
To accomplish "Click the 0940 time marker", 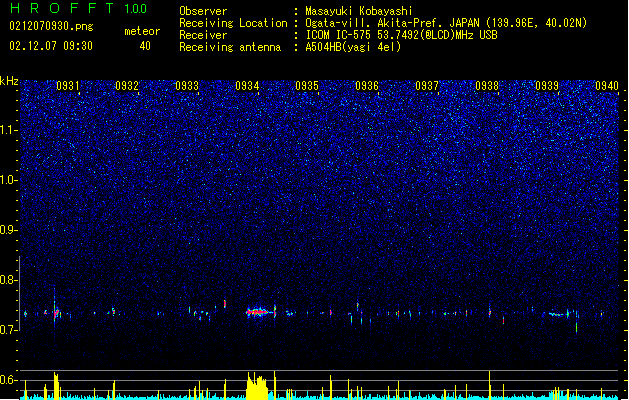I will tap(607, 86).
